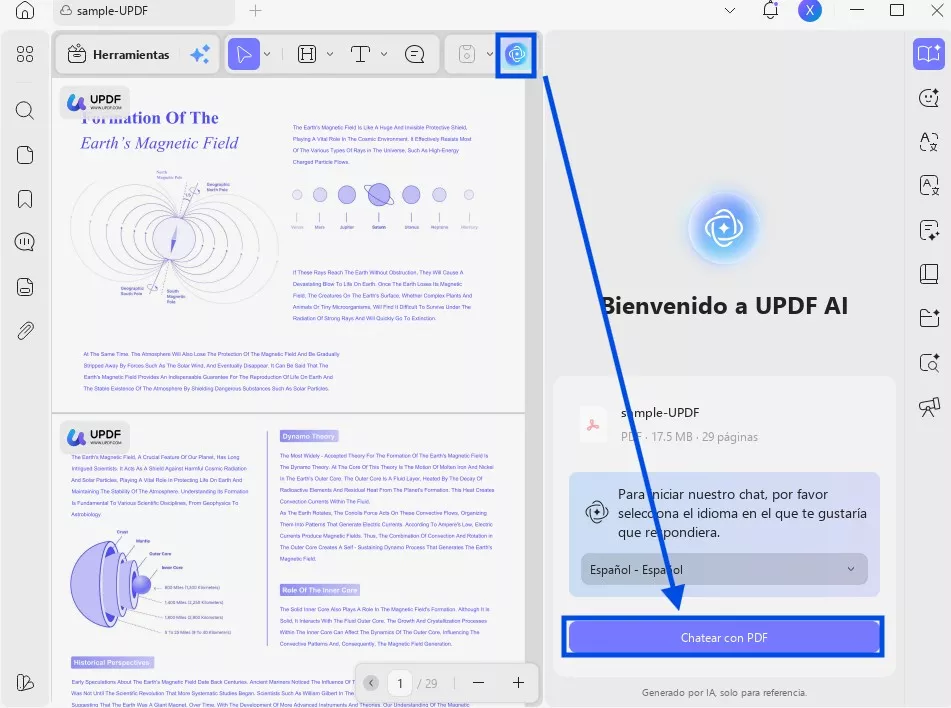Viewport: 951px width, 708px height.
Task: Click the layers icon at sidebar bottom
Action: (x=25, y=683)
